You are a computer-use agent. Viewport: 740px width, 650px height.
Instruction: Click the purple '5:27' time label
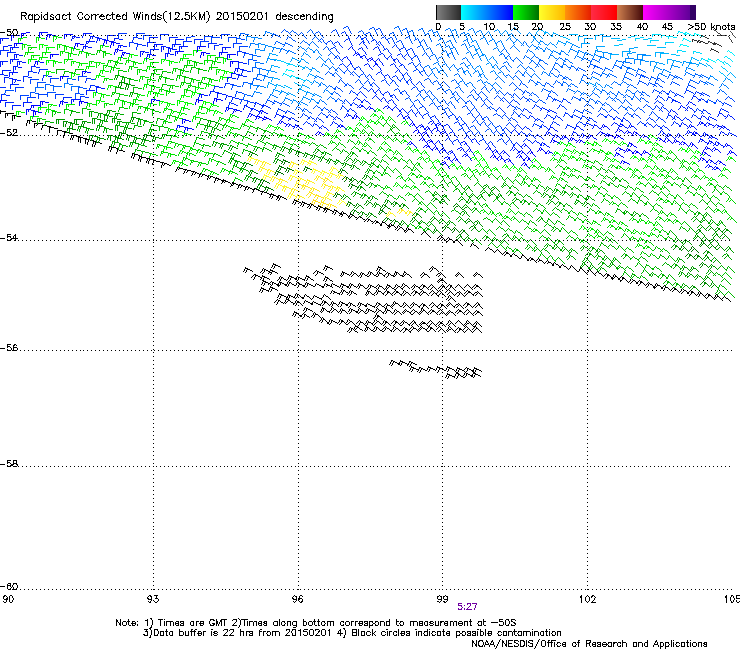(x=467, y=607)
